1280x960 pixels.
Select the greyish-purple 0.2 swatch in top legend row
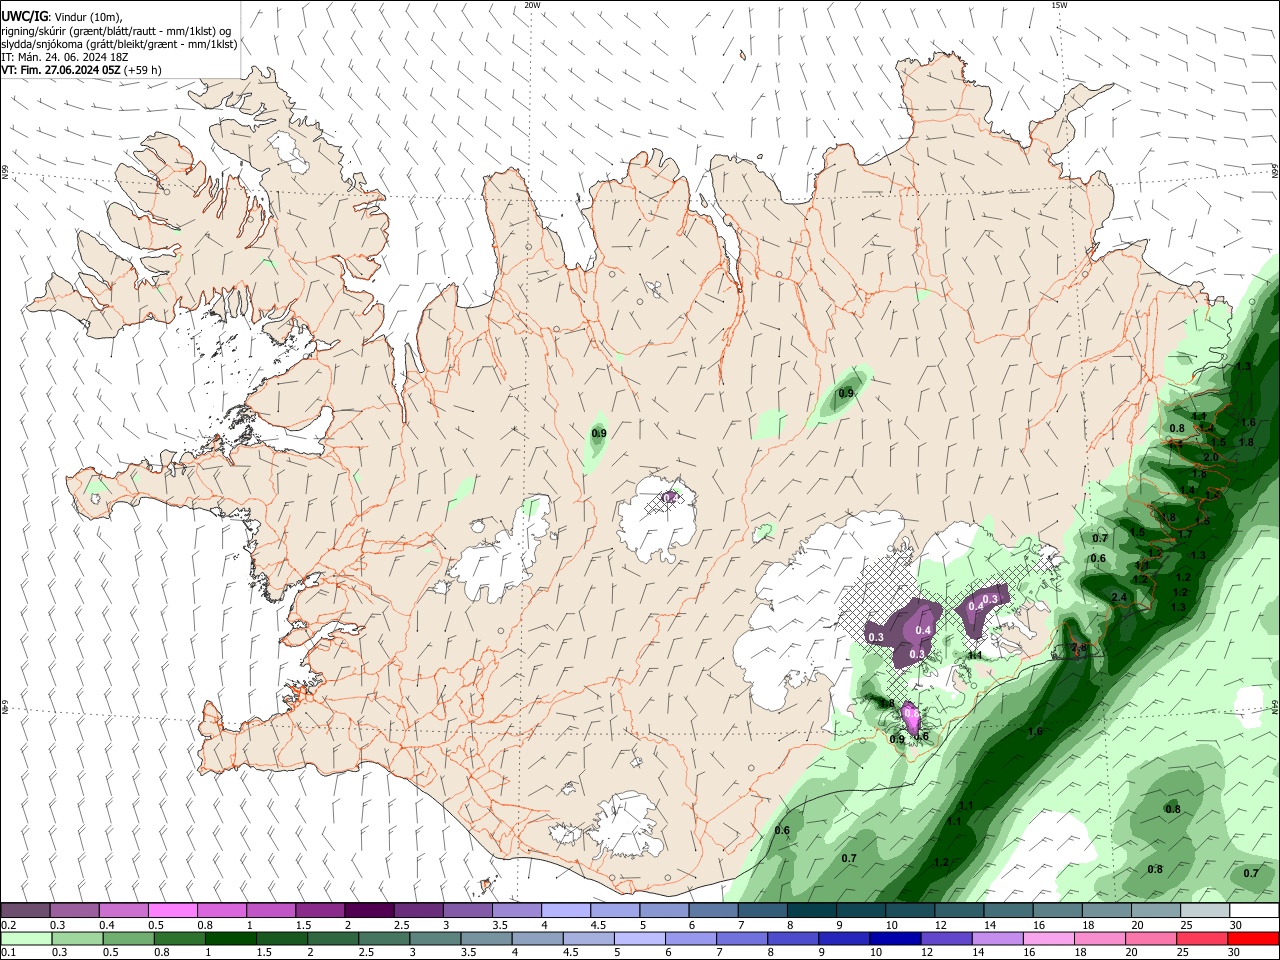pos(25,910)
